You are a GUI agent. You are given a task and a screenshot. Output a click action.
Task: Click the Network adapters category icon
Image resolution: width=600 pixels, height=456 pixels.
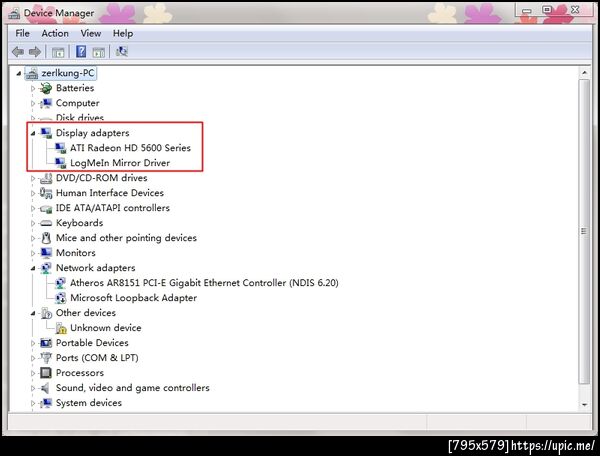click(46, 268)
